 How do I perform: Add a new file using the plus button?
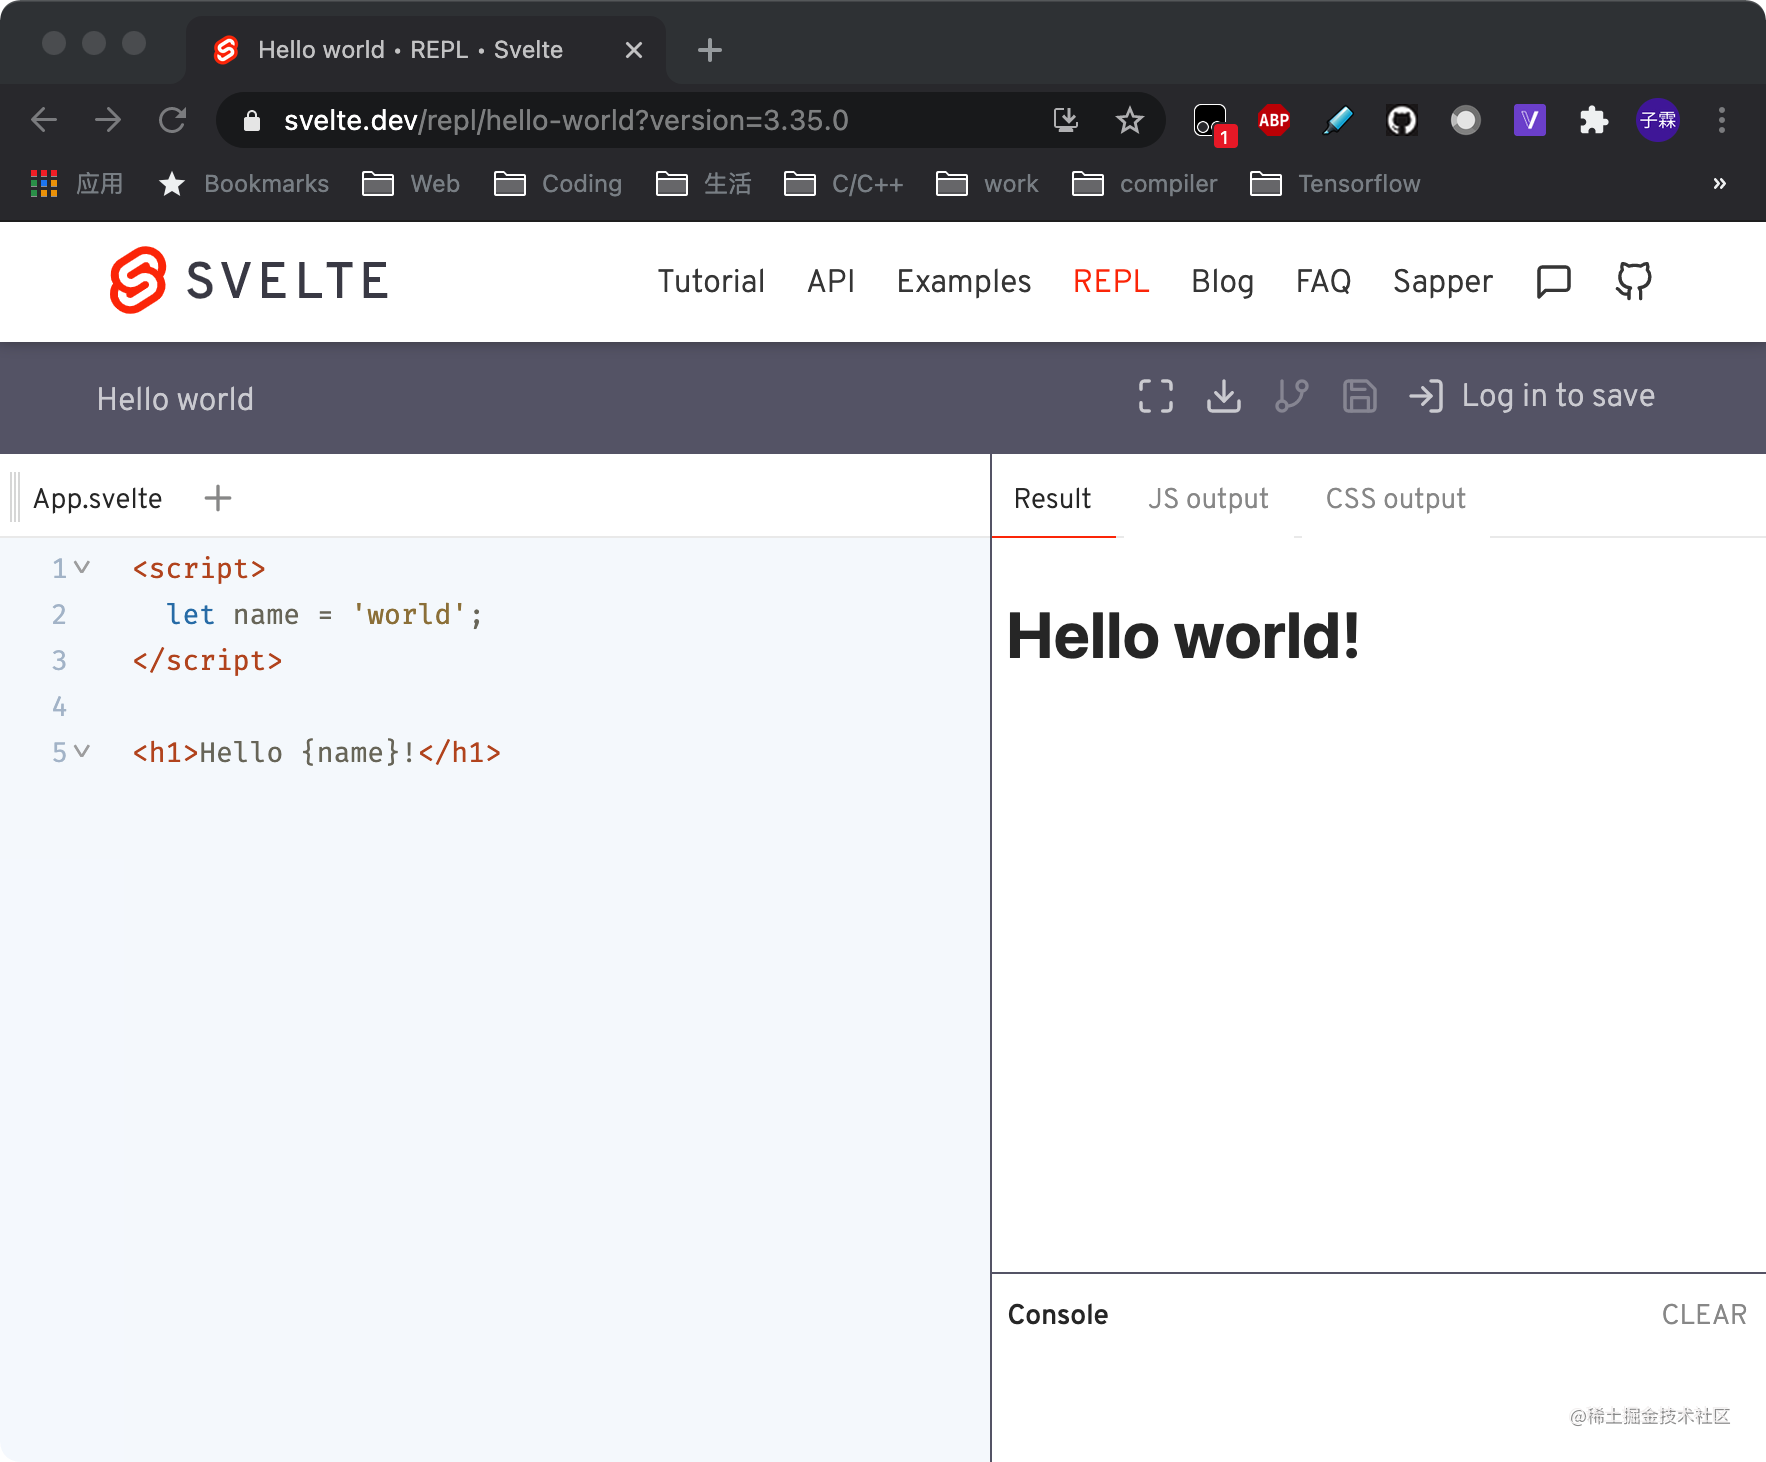click(217, 497)
